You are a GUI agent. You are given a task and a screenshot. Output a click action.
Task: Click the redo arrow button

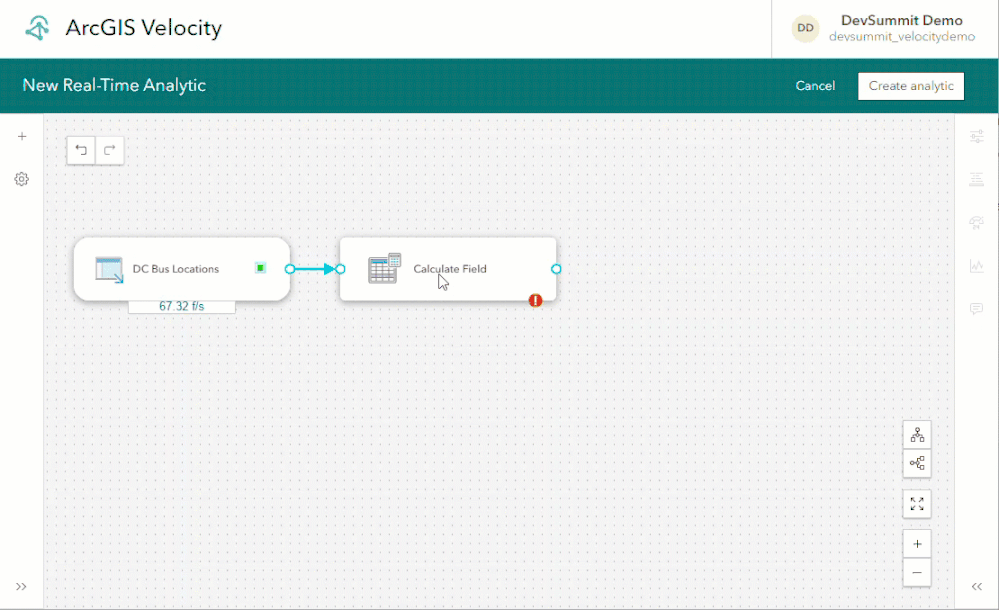point(110,150)
